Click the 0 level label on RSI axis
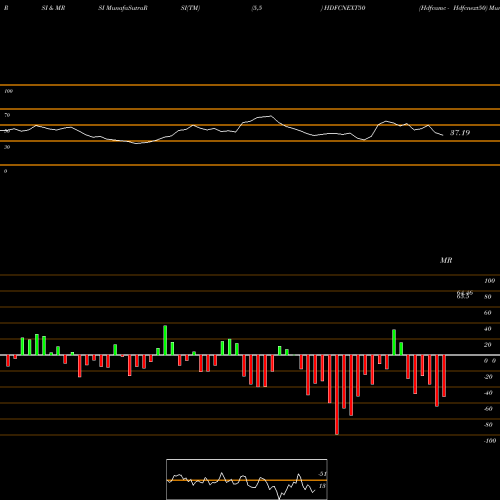Viewport: 500px width, 500px height. click(5, 171)
